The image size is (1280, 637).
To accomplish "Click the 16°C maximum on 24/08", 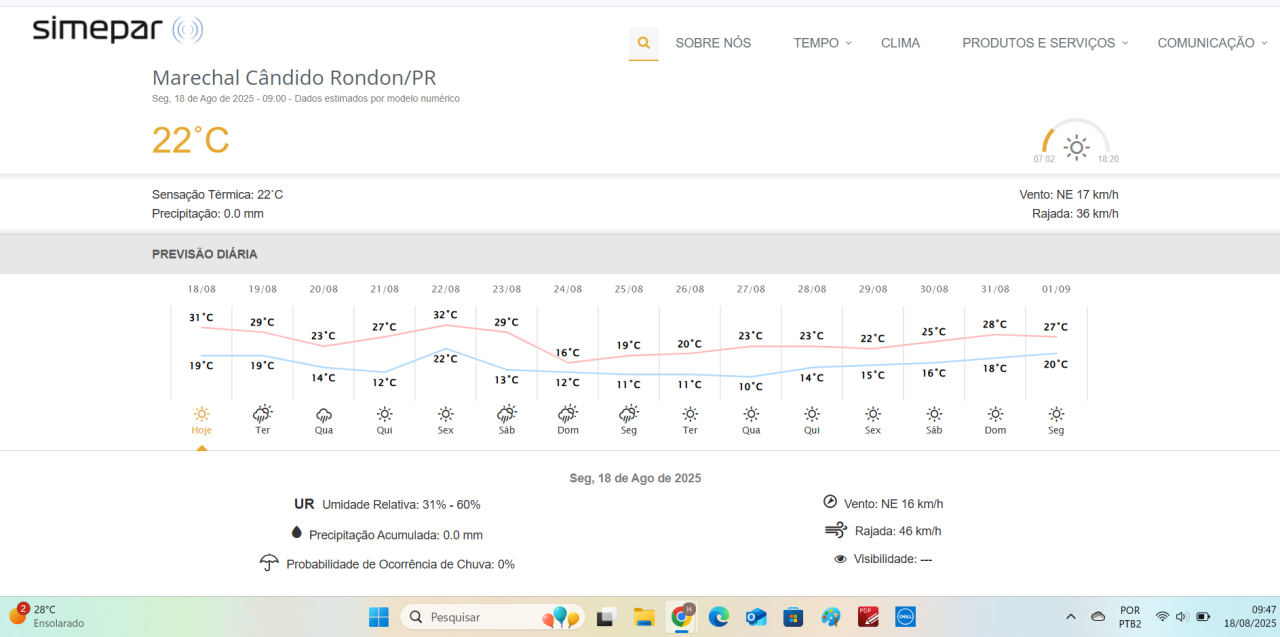I will 567,352.
